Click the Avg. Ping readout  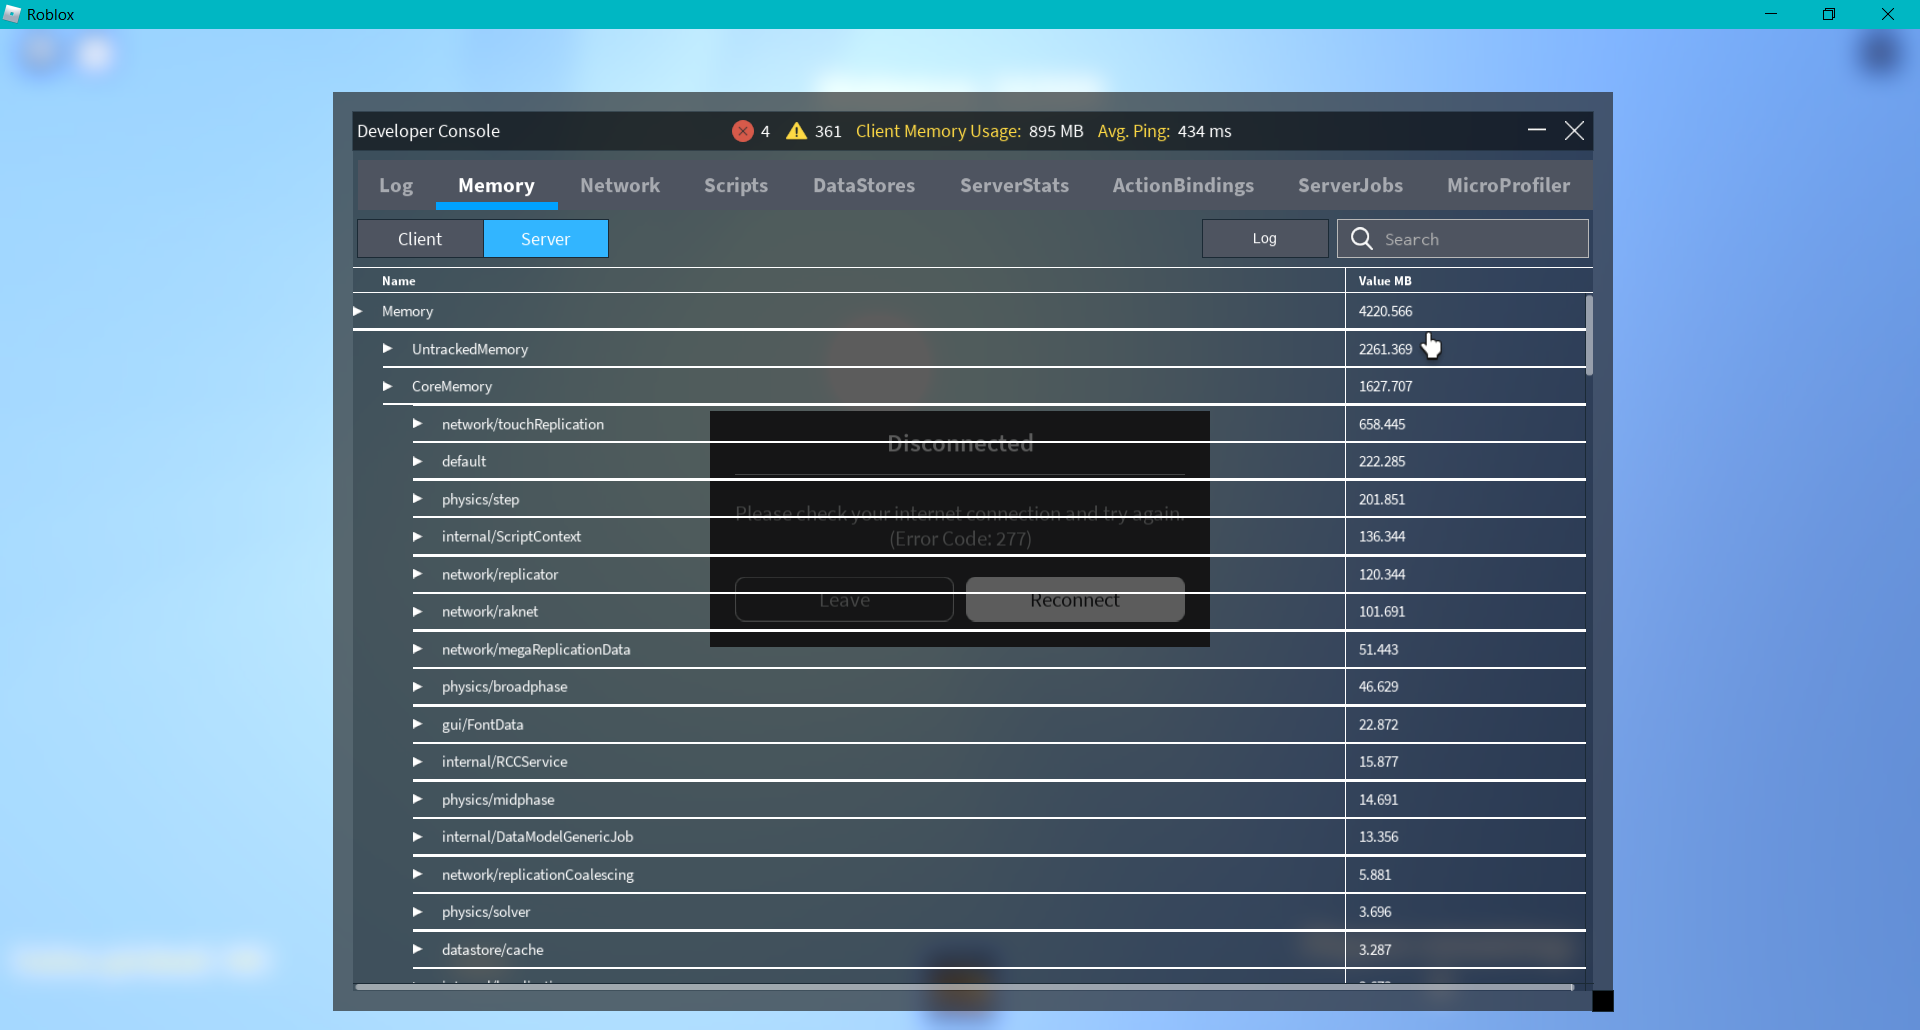pos(1164,131)
